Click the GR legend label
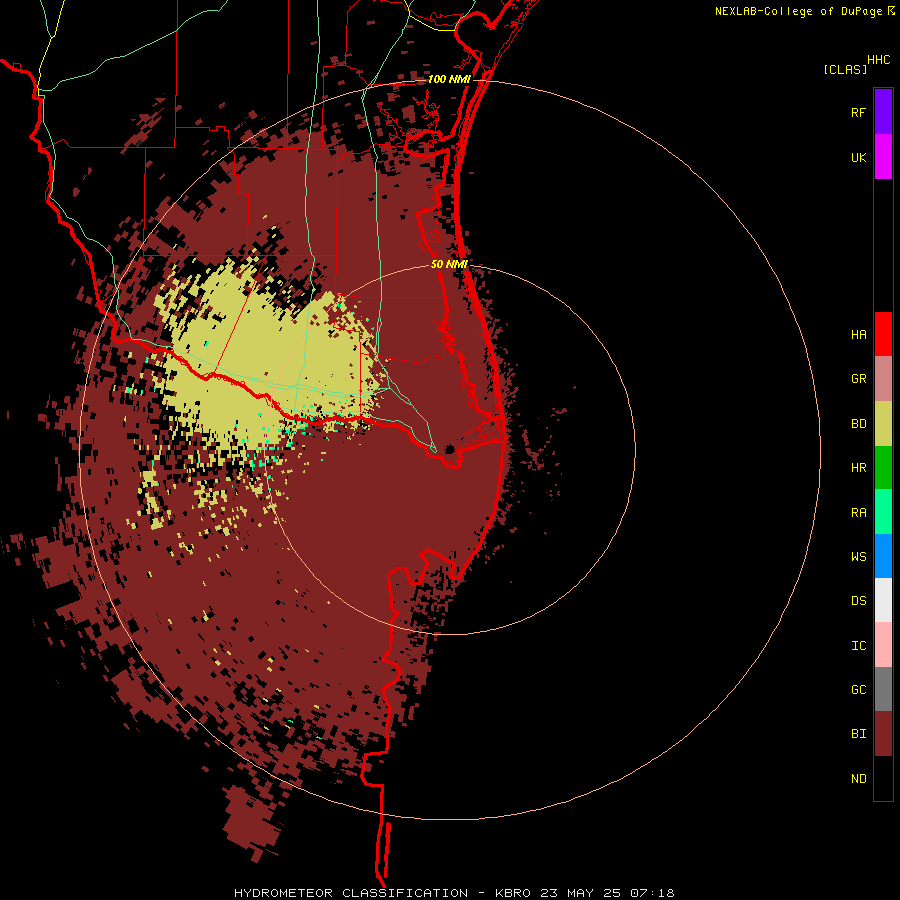 (x=858, y=379)
